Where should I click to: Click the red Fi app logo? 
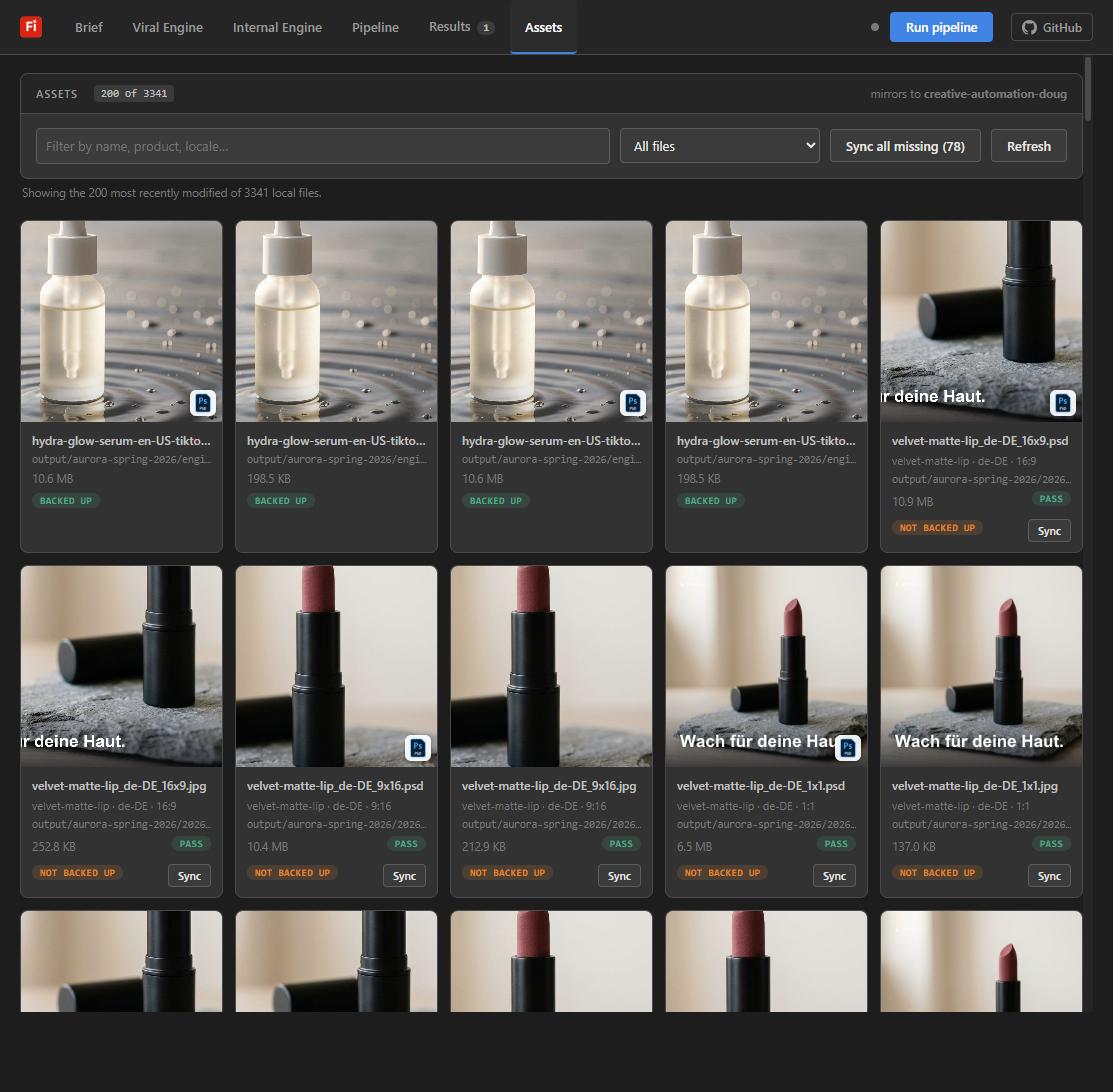(31, 27)
